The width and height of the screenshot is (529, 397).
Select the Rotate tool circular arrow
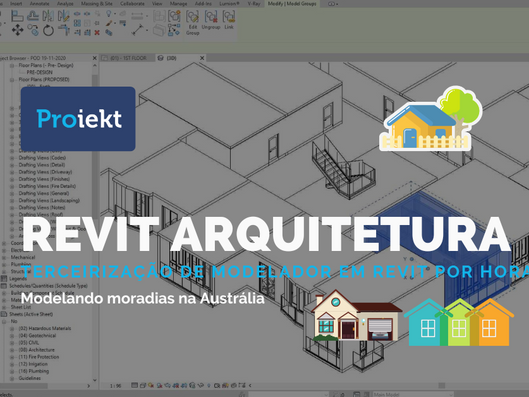point(48,30)
